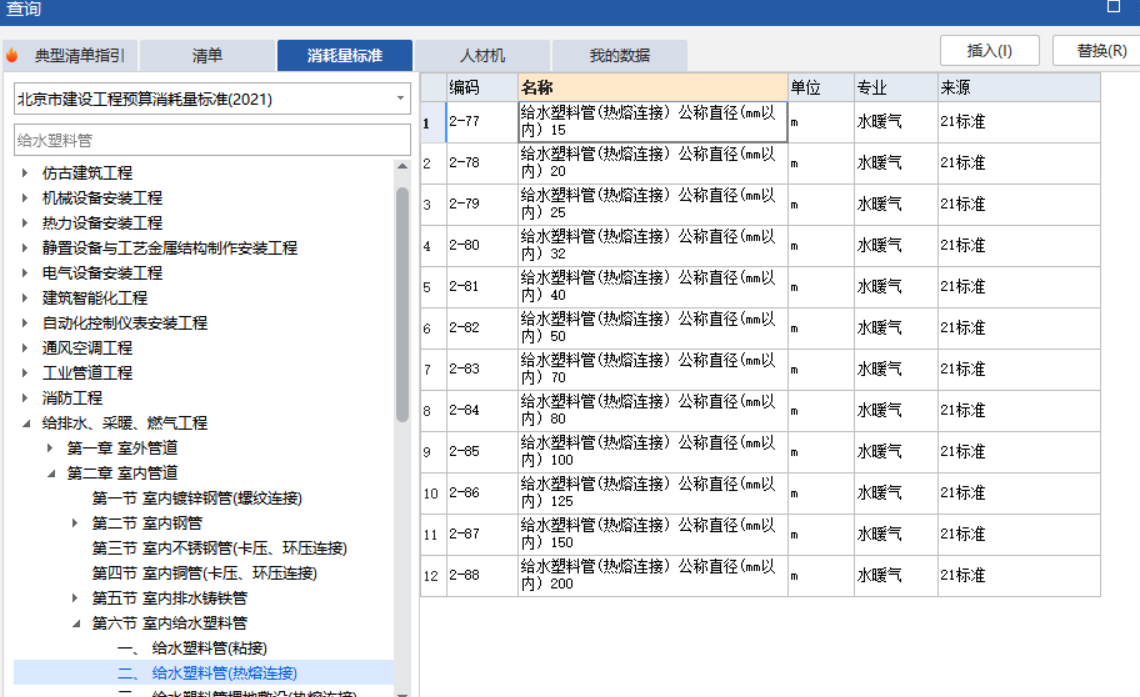Click the name cell ending in 内) 100

point(652,451)
